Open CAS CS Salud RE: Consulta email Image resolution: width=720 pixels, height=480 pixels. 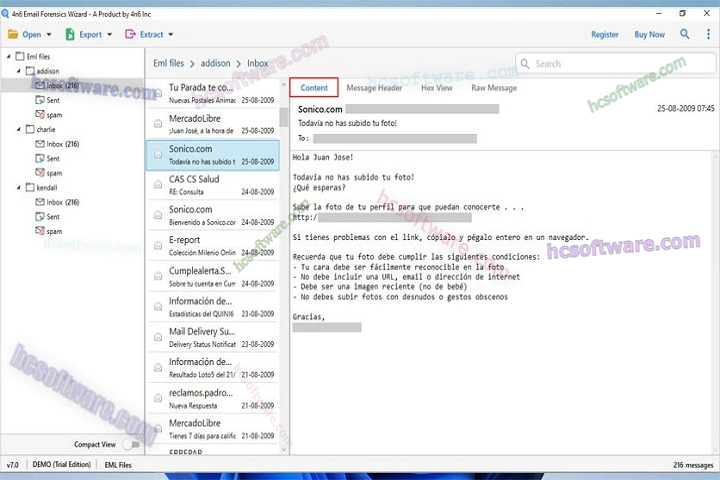click(213, 185)
